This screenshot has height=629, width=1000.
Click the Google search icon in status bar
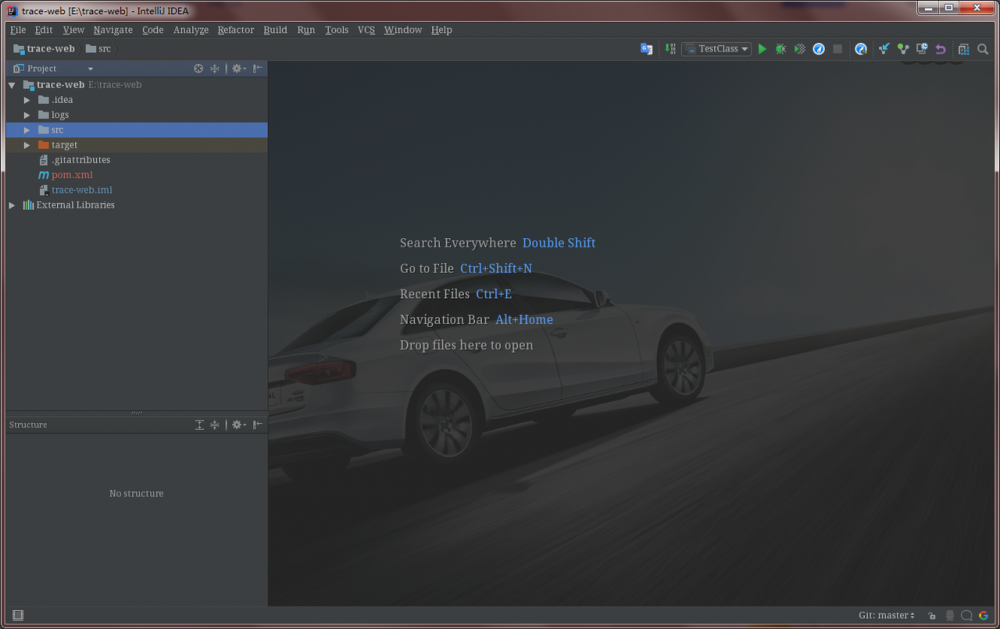[x=984, y=615]
